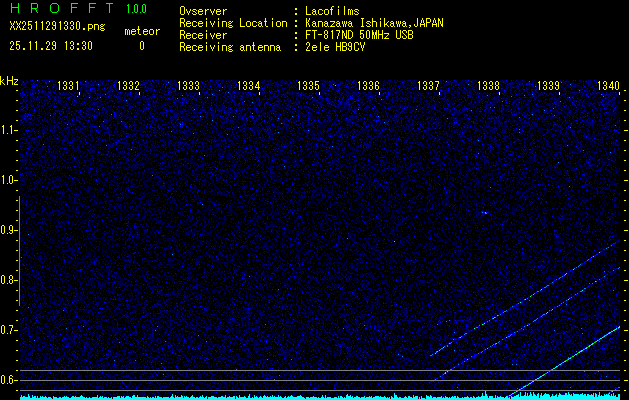Viewport: 629px width, 400px height.
Task: Click the kHz axis unit label
Action: (x=9, y=80)
